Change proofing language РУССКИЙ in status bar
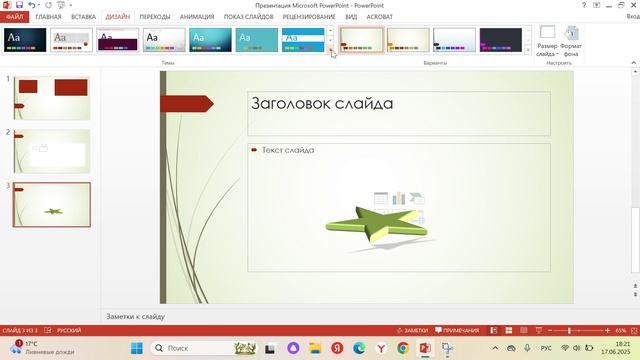 click(x=69, y=330)
